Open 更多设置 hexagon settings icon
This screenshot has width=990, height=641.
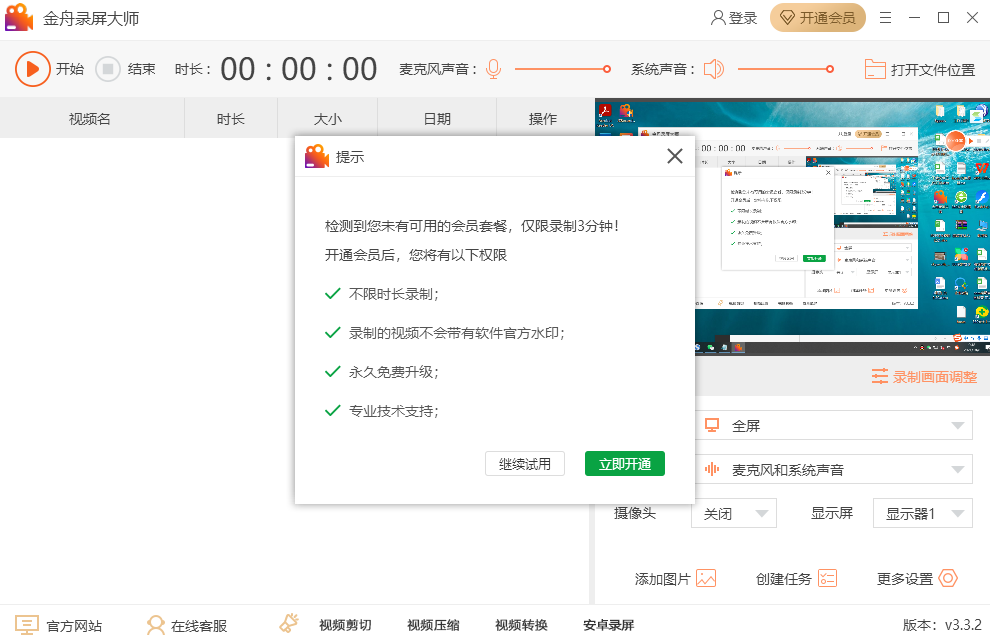[x=948, y=578]
